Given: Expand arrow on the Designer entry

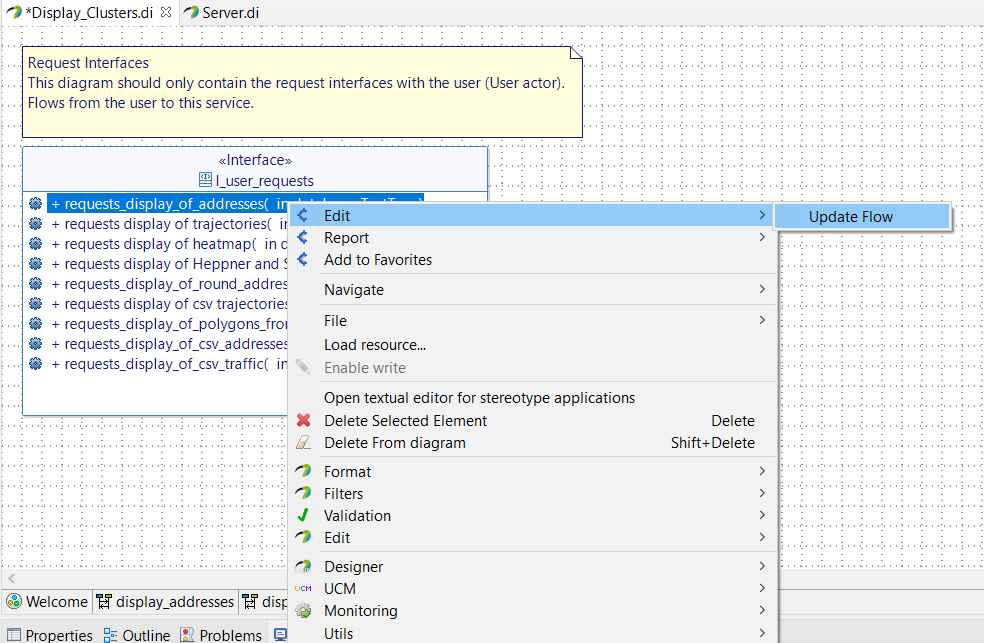Looking at the screenshot, I should point(762,566).
